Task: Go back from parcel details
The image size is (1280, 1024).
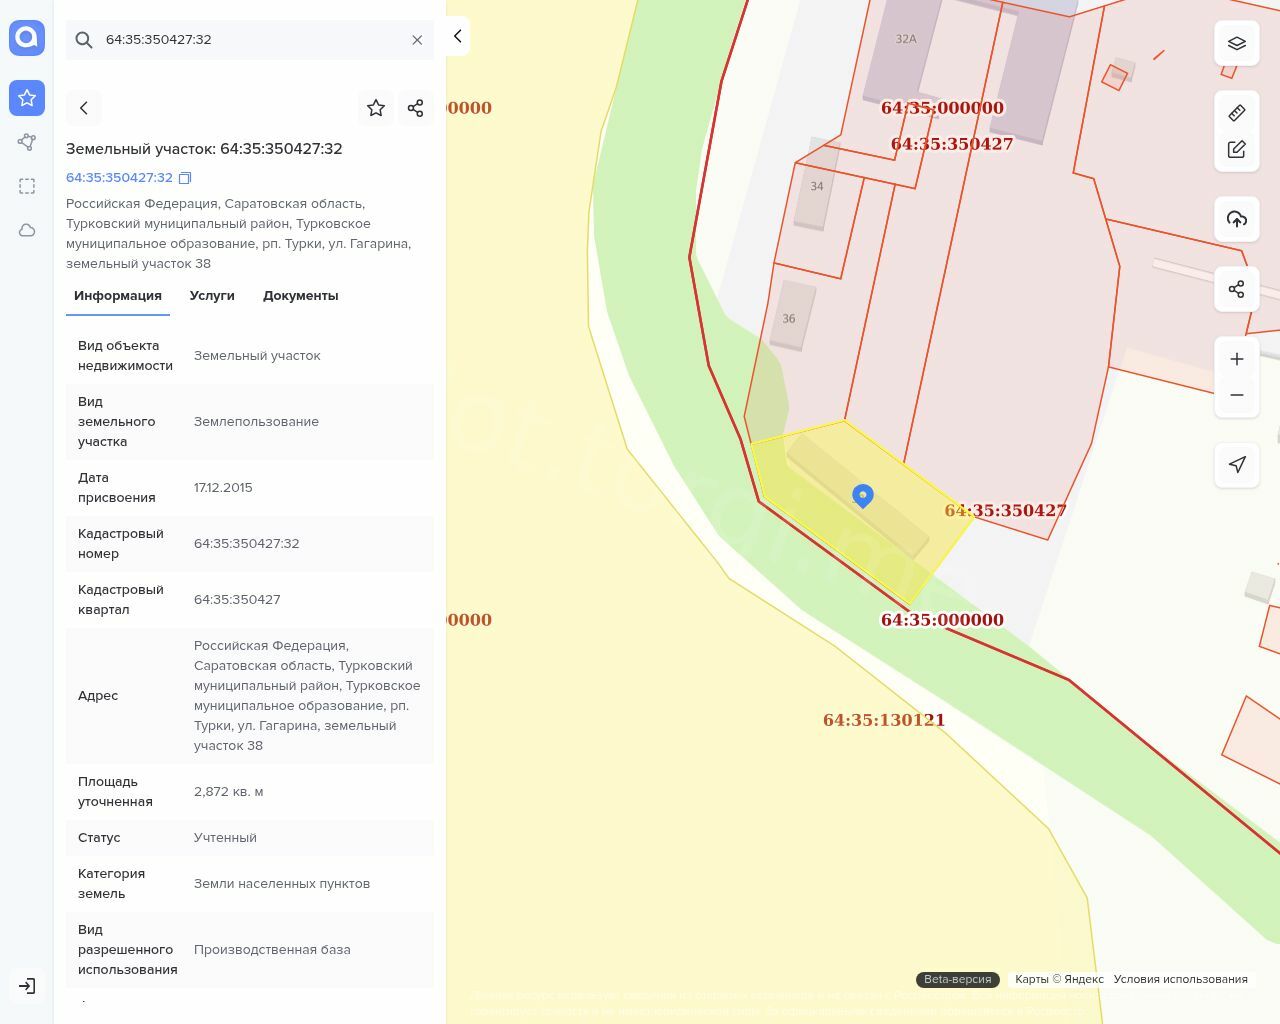Action: click(x=84, y=108)
